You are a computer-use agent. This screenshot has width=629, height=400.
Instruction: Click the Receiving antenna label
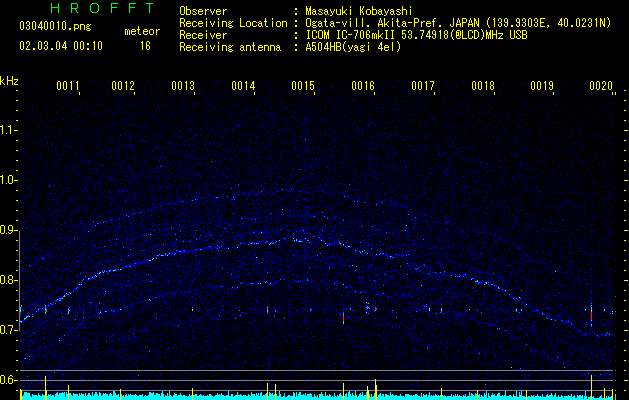coord(230,48)
